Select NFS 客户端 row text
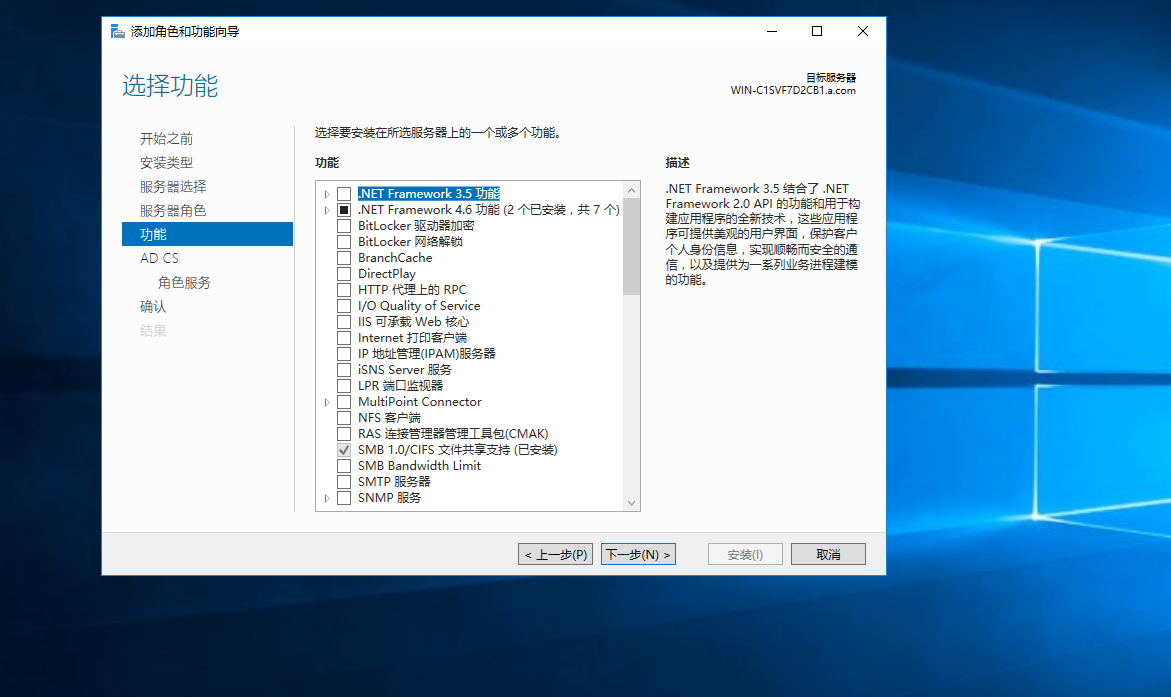This screenshot has width=1171, height=697. pos(388,418)
